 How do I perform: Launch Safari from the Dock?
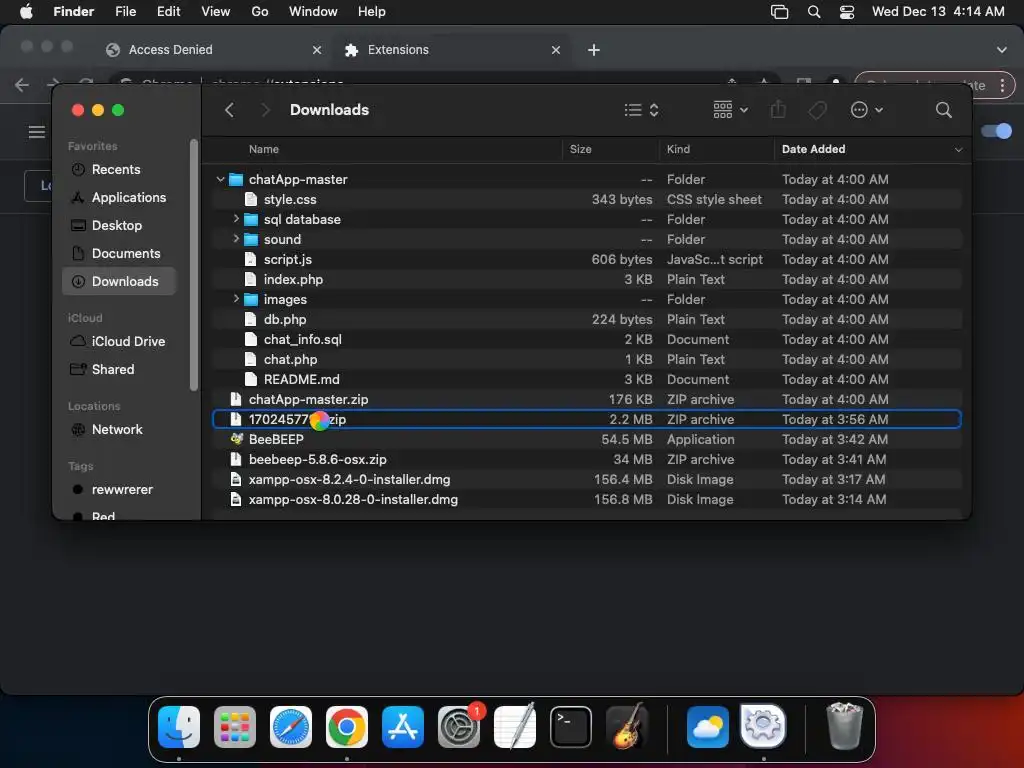point(291,727)
